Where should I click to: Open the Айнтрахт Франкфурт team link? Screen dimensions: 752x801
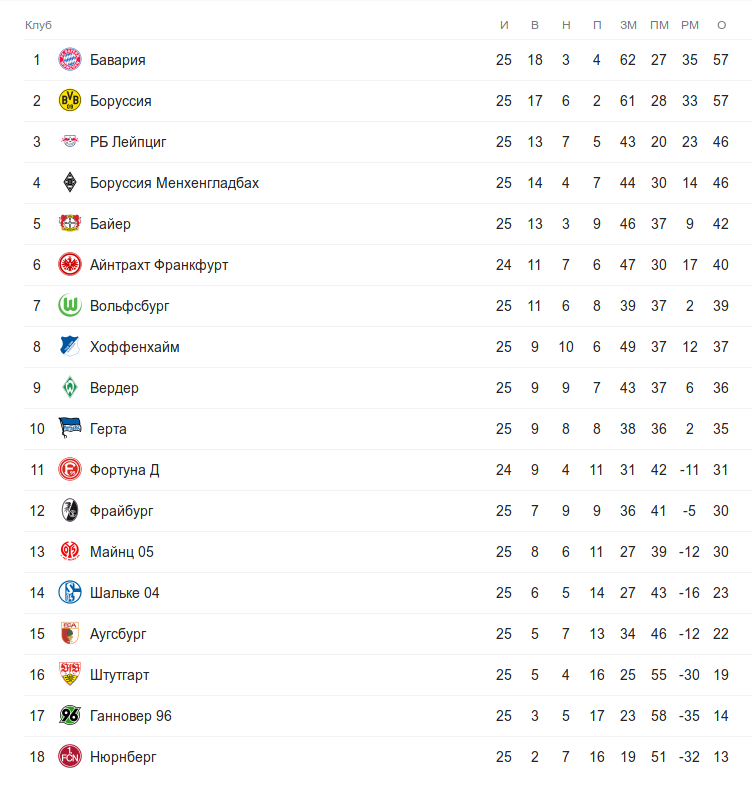[159, 265]
